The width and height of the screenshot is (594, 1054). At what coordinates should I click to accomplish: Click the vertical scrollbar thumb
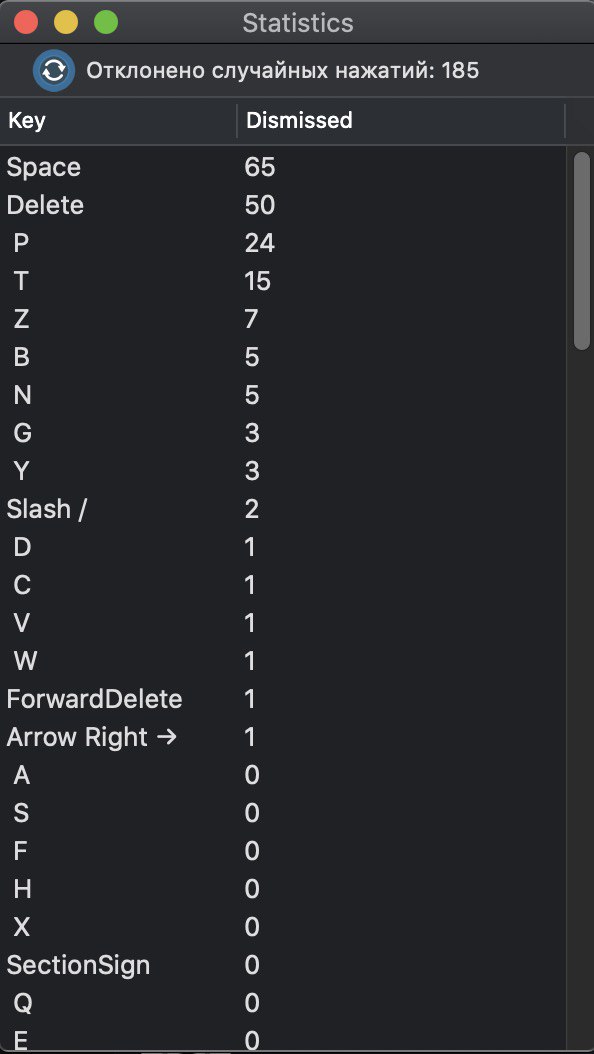click(x=582, y=251)
